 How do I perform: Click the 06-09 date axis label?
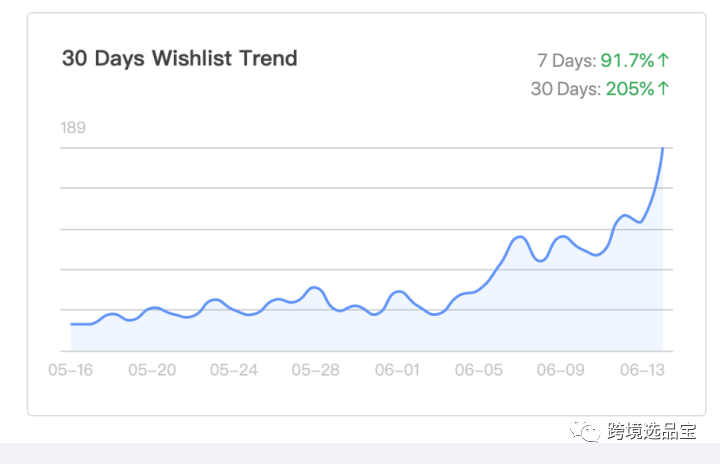pyautogui.click(x=560, y=370)
